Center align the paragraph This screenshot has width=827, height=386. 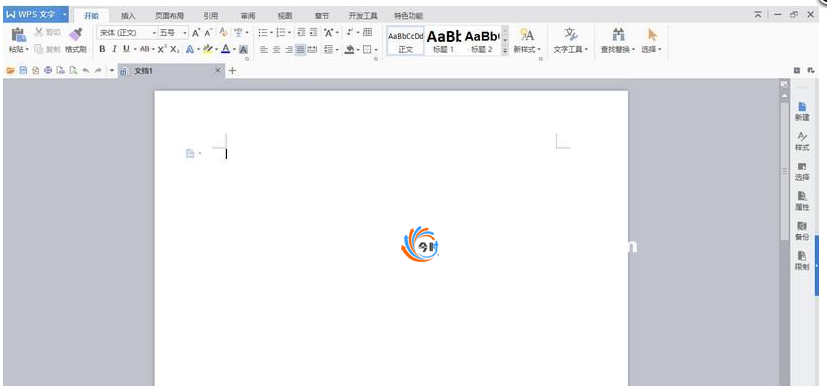click(x=276, y=50)
